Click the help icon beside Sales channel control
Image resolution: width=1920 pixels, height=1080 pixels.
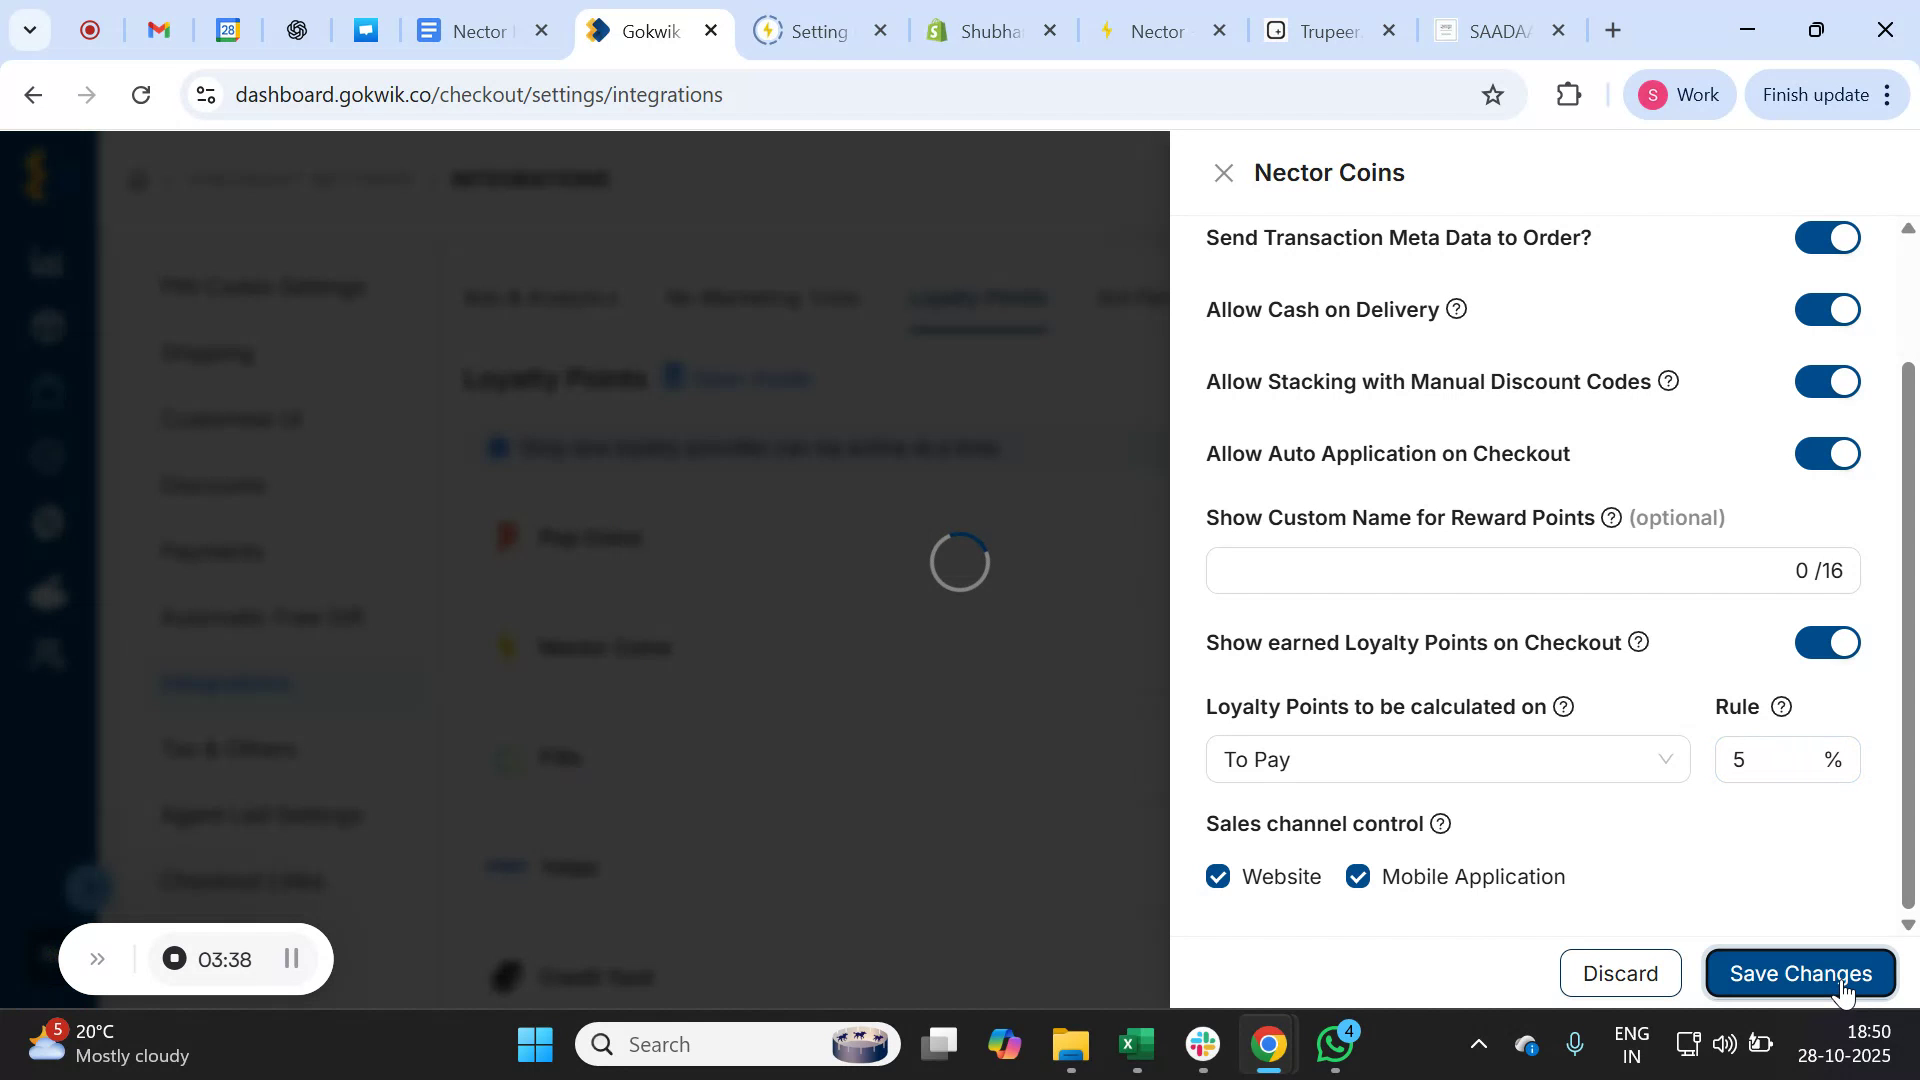point(1440,824)
